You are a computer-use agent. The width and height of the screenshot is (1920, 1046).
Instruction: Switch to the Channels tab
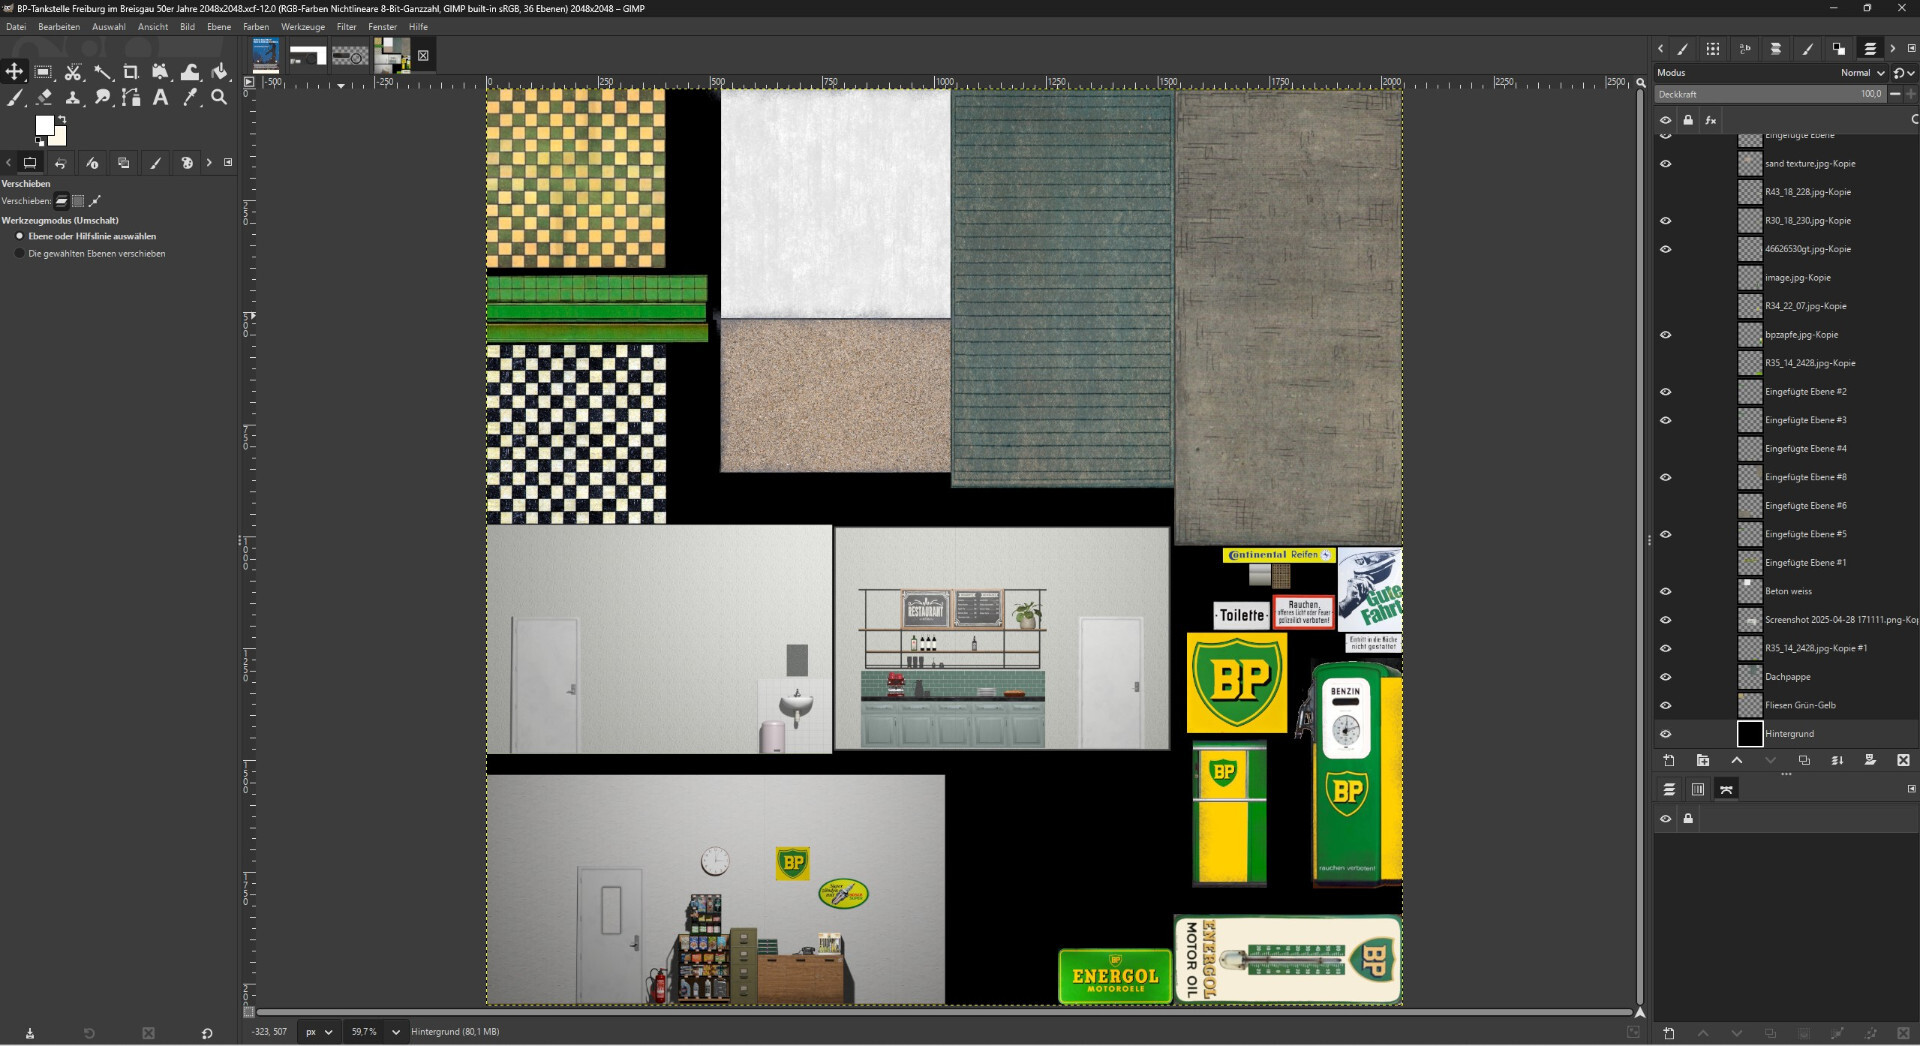[x=1698, y=790]
